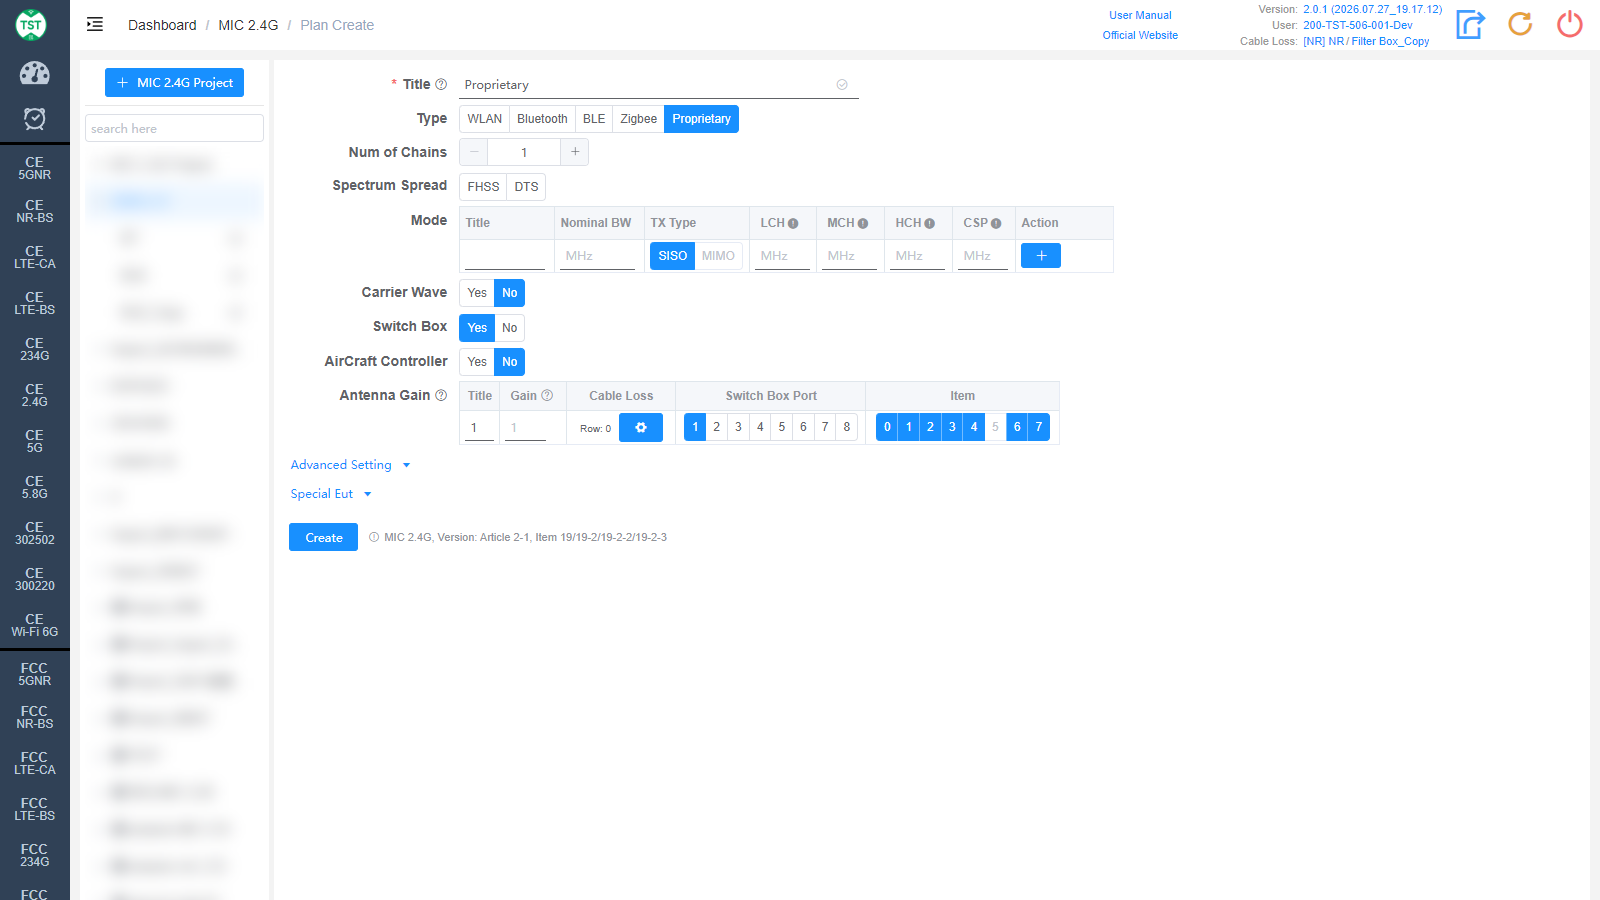The image size is (1600, 900).
Task: Select BLE type
Action: tap(594, 119)
